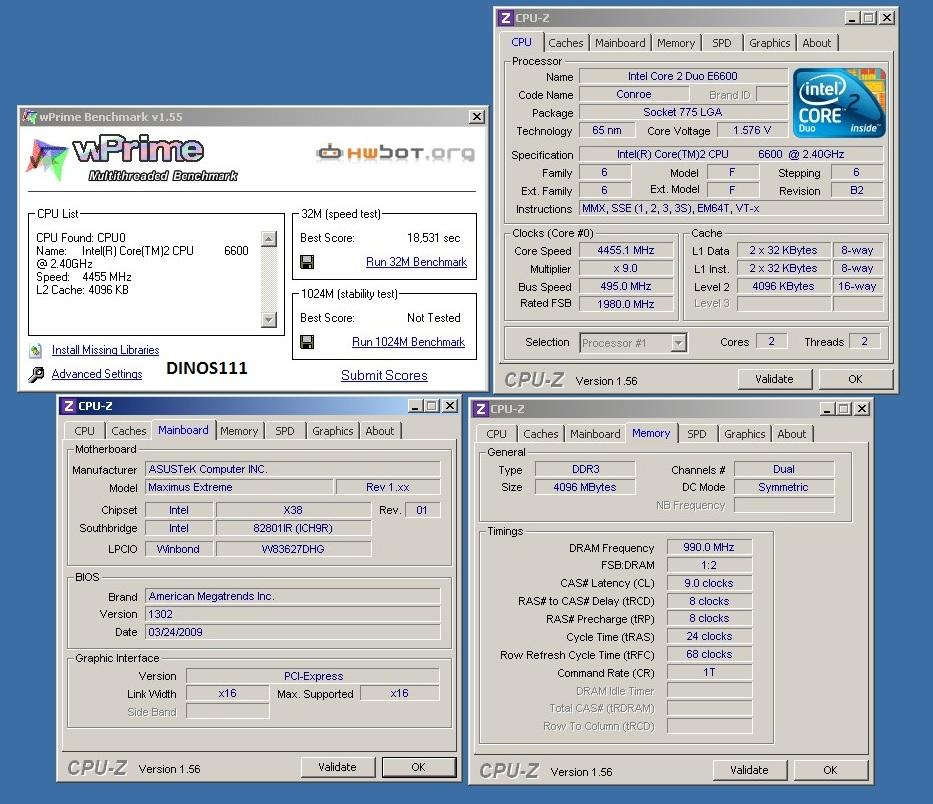Click the Z icon of Memory CPU-Z window
This screenshot has height=804, width=933.
[481, 409]
